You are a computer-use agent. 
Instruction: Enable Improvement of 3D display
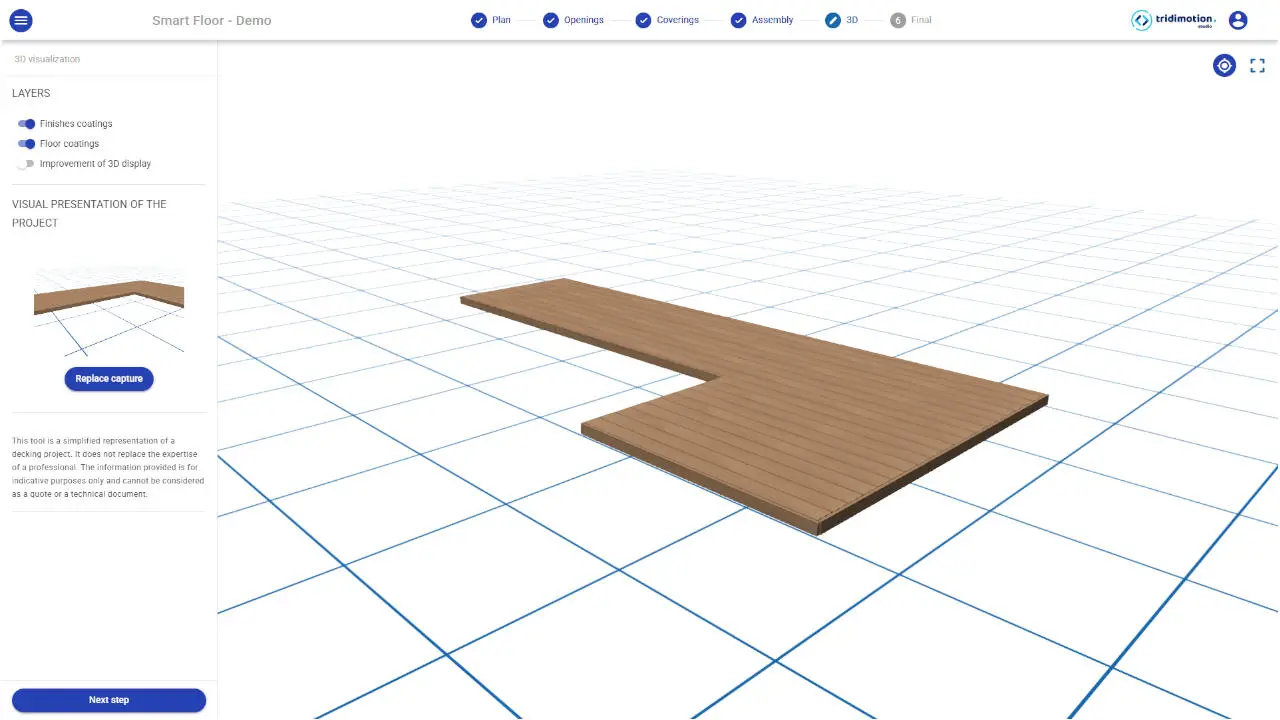pyautogui.click(x=25, y=163)
